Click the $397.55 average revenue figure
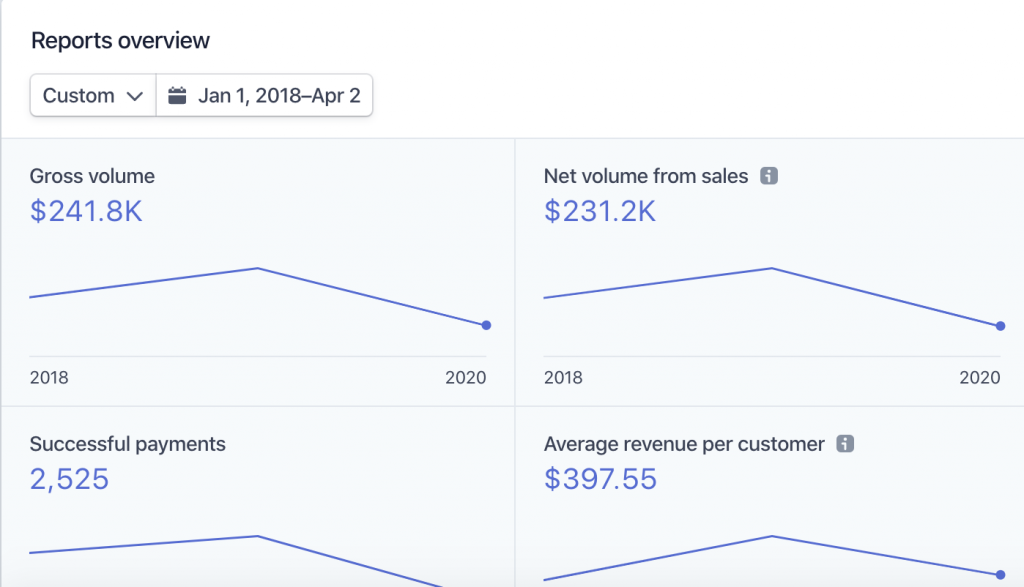Image resolution: width=1024 pixels, height=587 pixels. [x=600, y=479]
